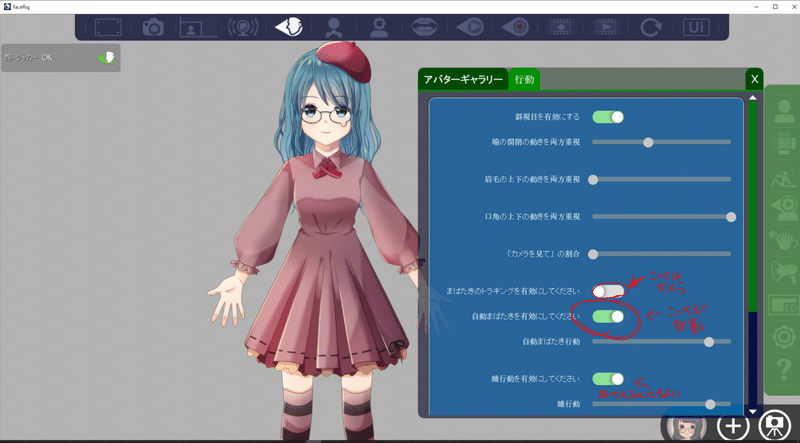Click the 自動まばたき行動 slider handle
Viewport: 800px width, 443px height.
coord(709,342)
